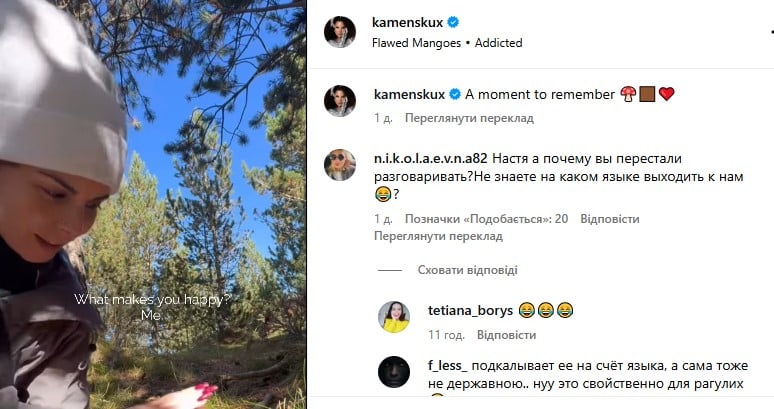
Task: Open the more options dots in post header
Action: click(771, 32)
